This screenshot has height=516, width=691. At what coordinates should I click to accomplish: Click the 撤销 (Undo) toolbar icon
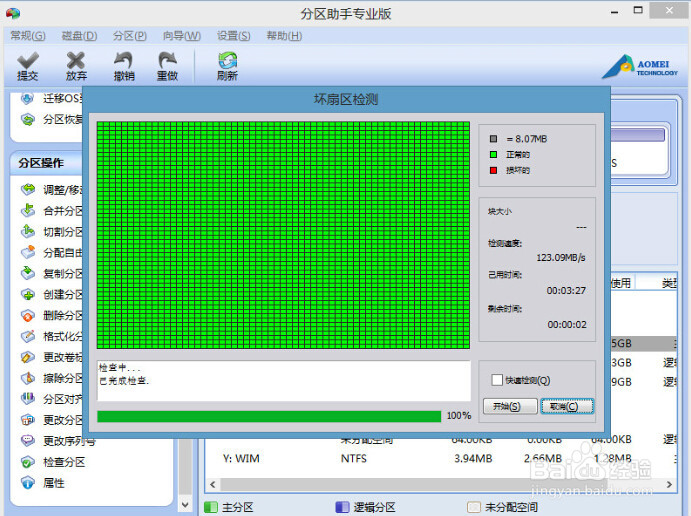(x=124, y=66)
